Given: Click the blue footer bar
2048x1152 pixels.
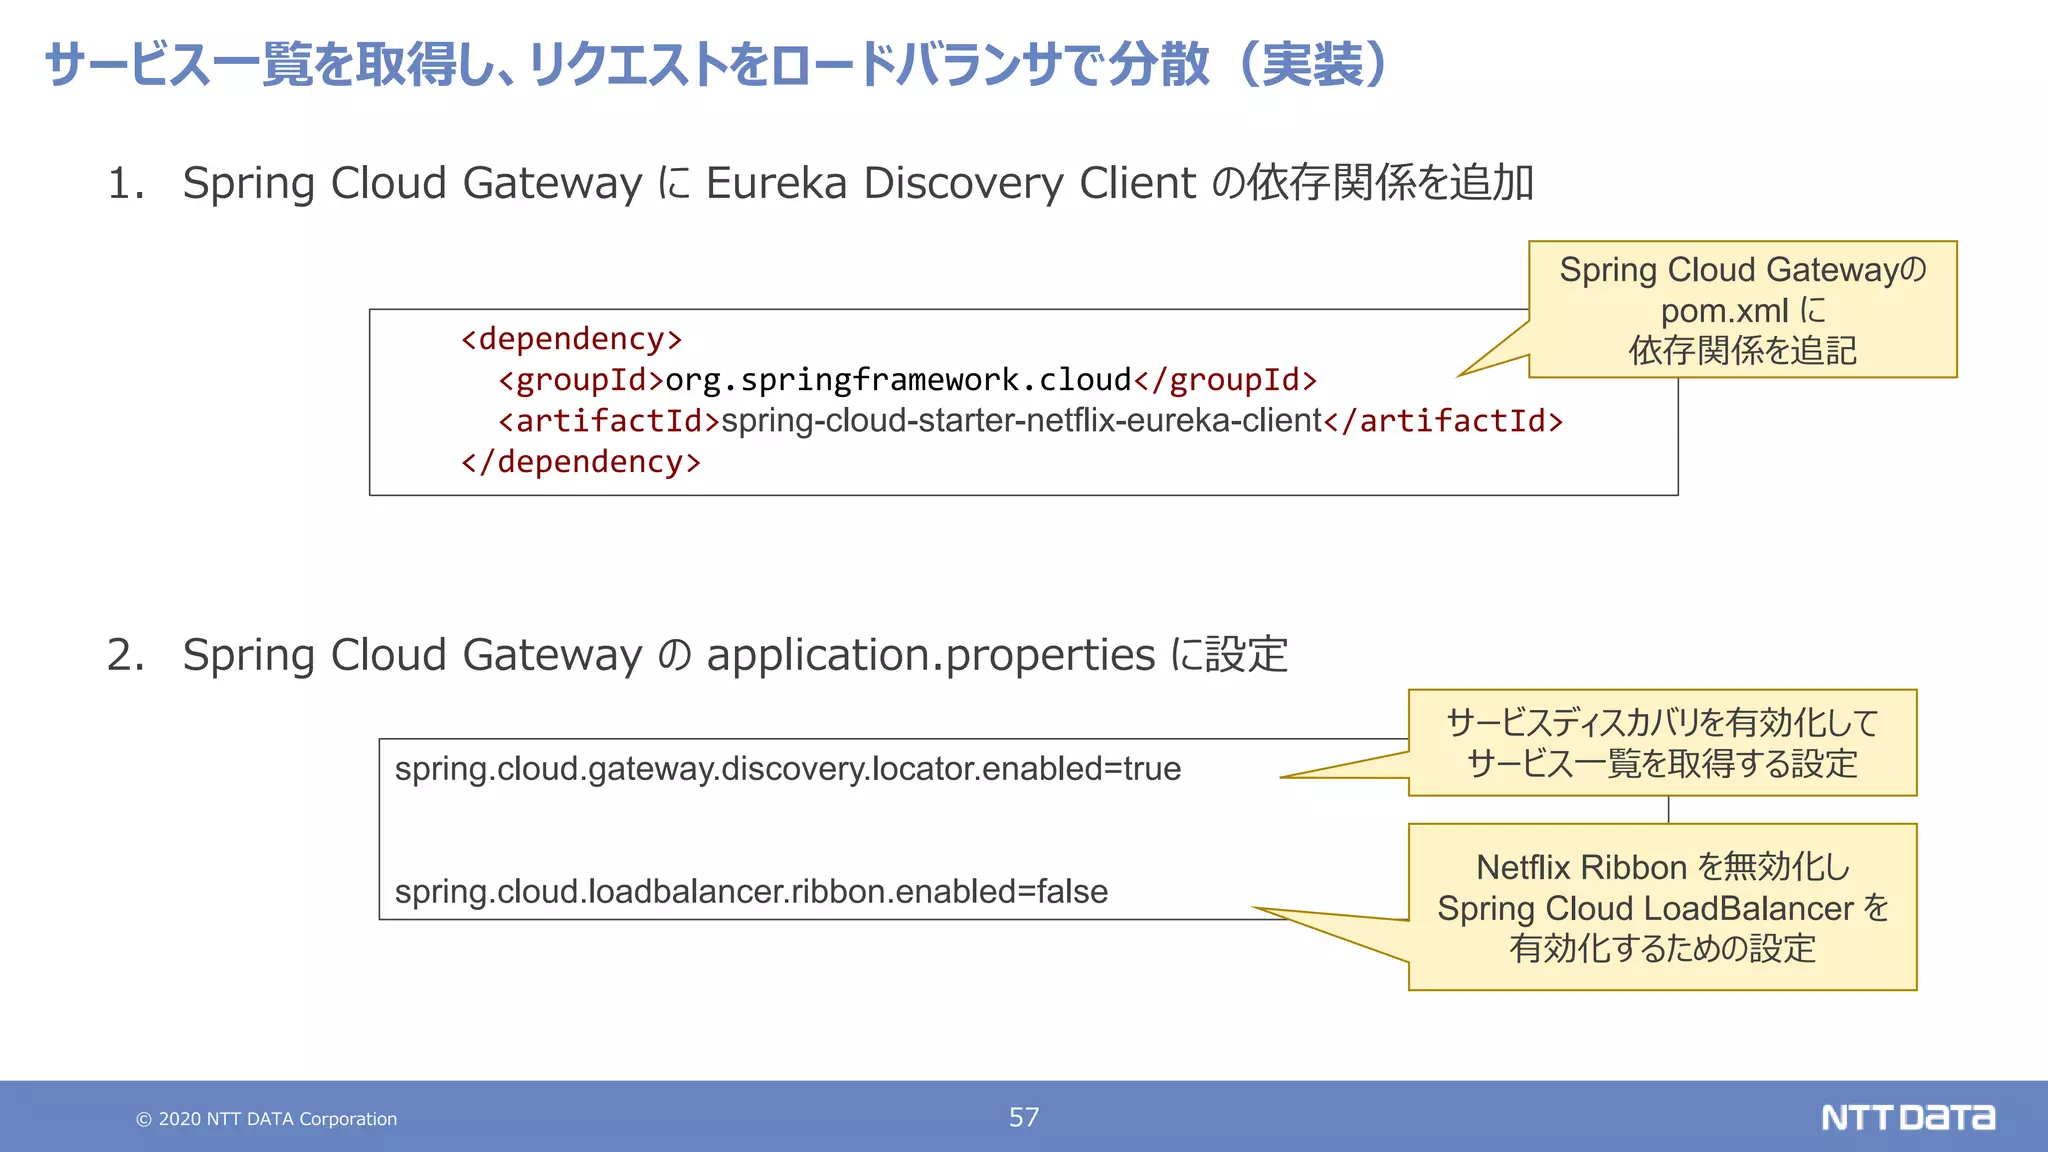Looking at the screenshot, I should coord(700,1117).
